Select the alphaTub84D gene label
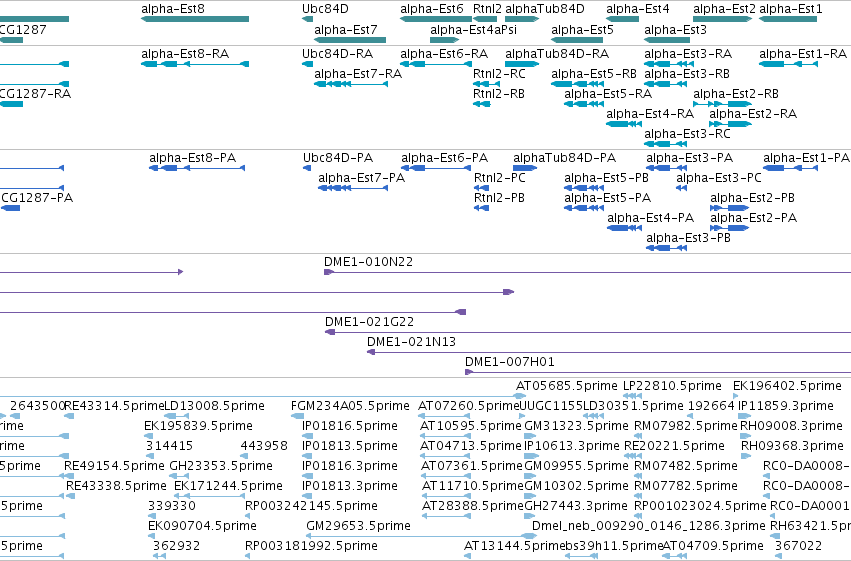The image size is (851, 561). [x=544, y=9]
